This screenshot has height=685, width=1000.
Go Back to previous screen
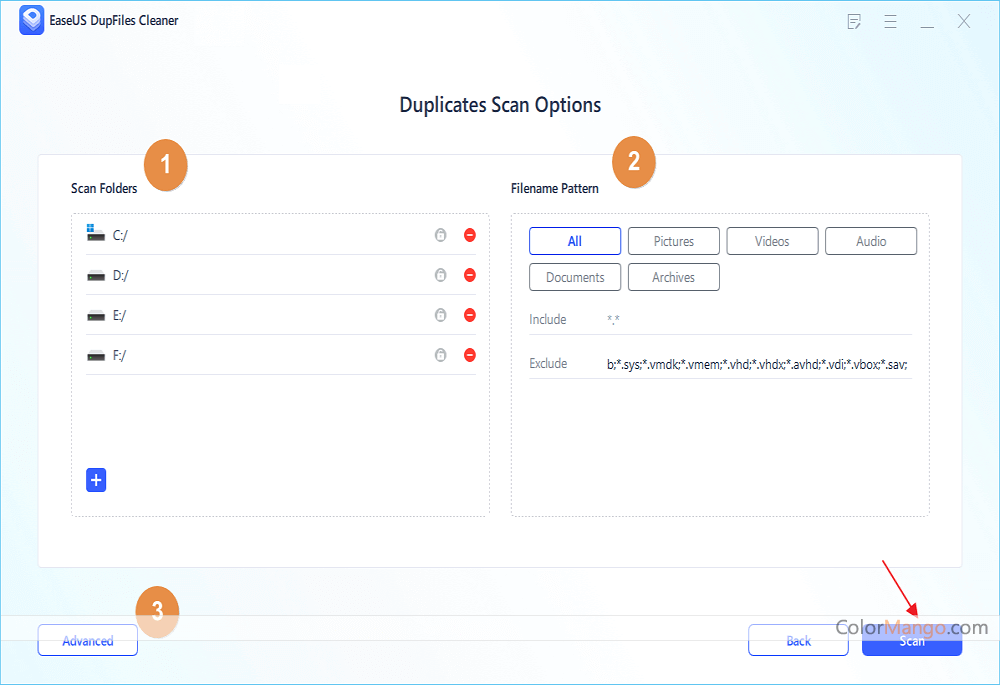pyautogui.click(x=798, y=640)
